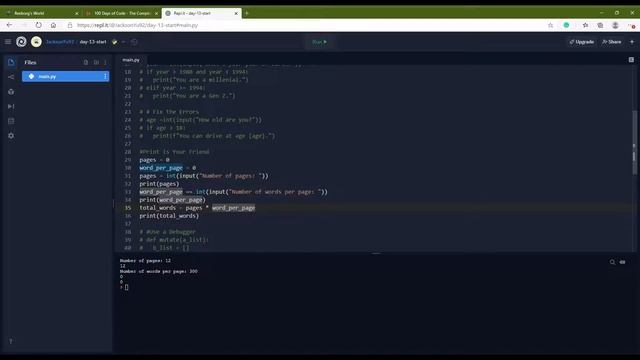The height and width of the screenshot is (360, 640).
Task: Select the Repl.it day-13-start browser tab
Action: [202, 13]
